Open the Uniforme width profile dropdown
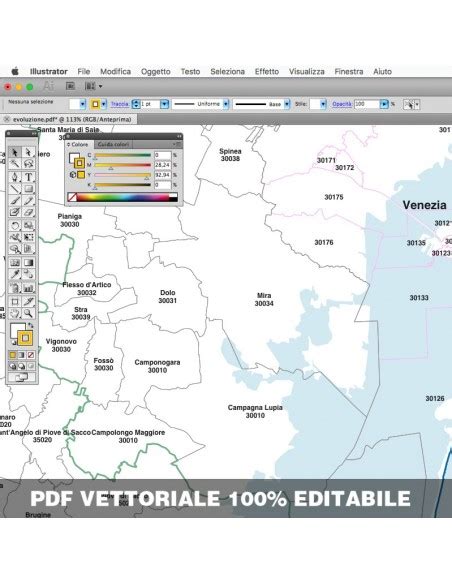The height and width of the screenshot is (584, 452). [226, 104]
